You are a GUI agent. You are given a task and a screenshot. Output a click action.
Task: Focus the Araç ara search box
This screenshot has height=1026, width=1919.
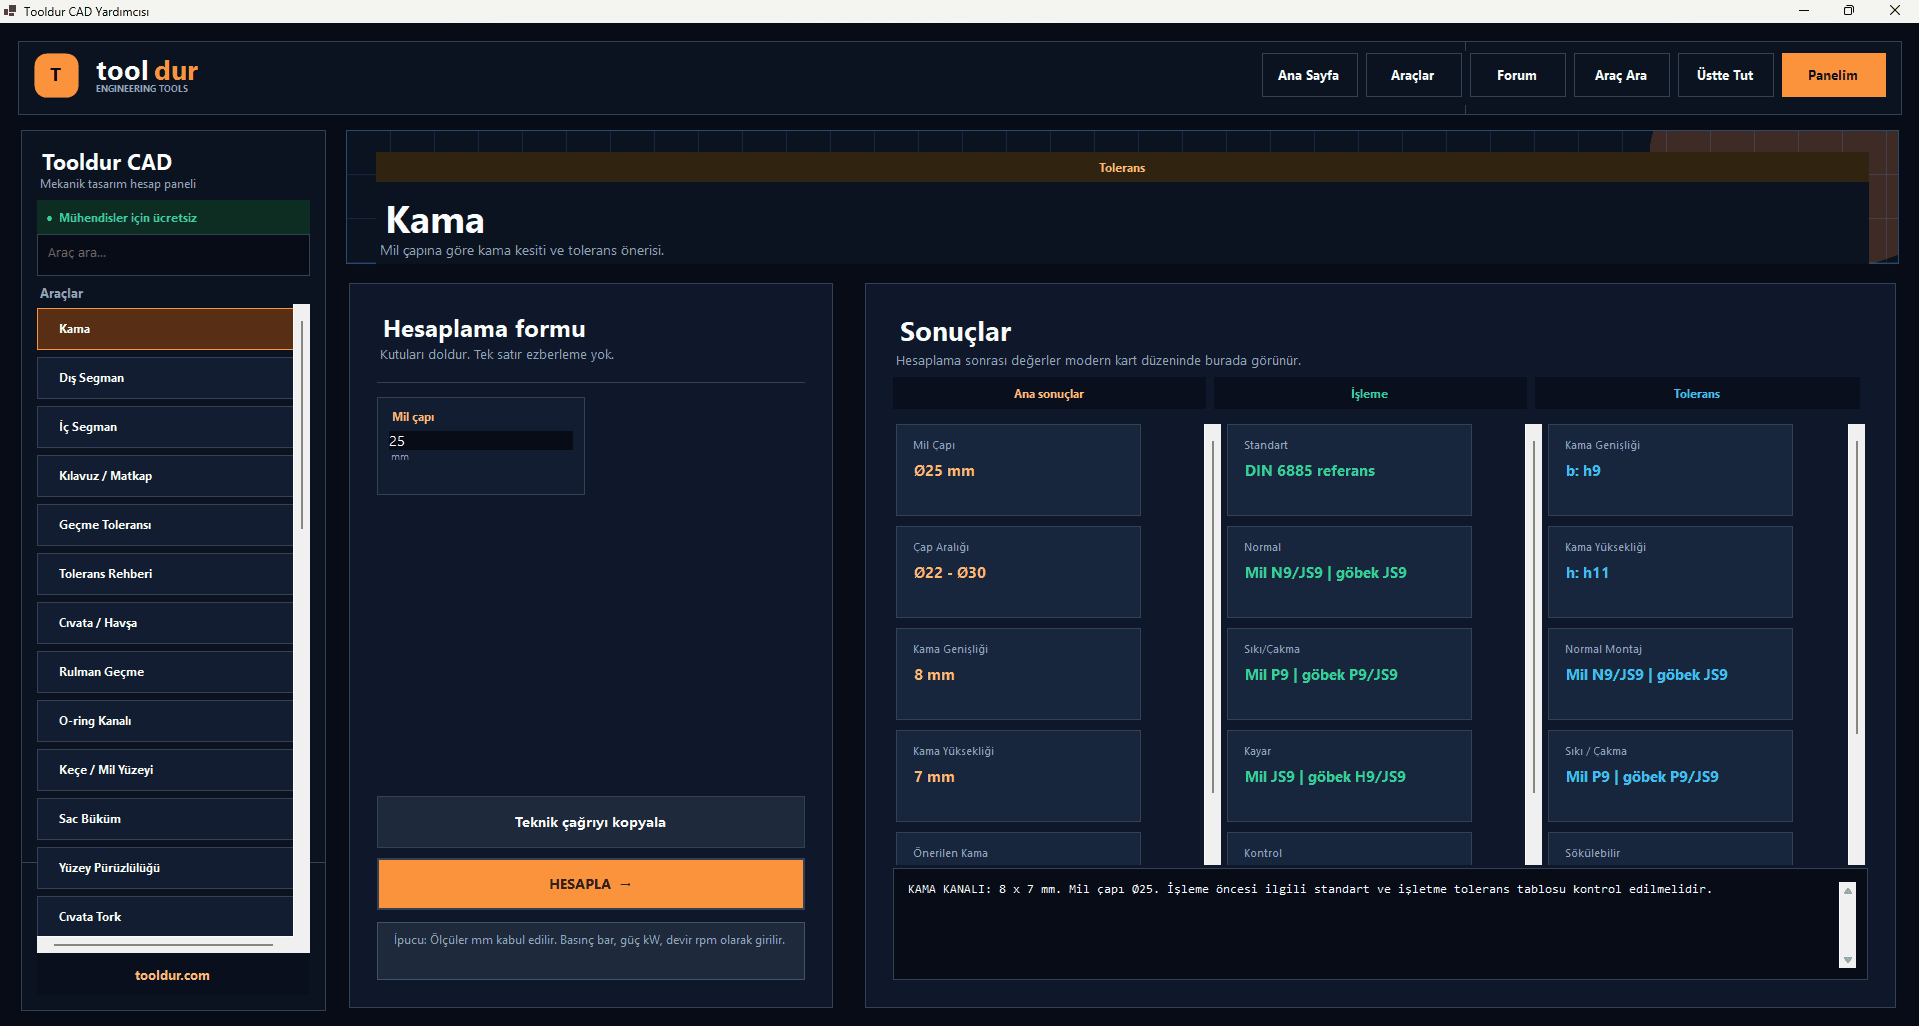click(x=173, y=253)
